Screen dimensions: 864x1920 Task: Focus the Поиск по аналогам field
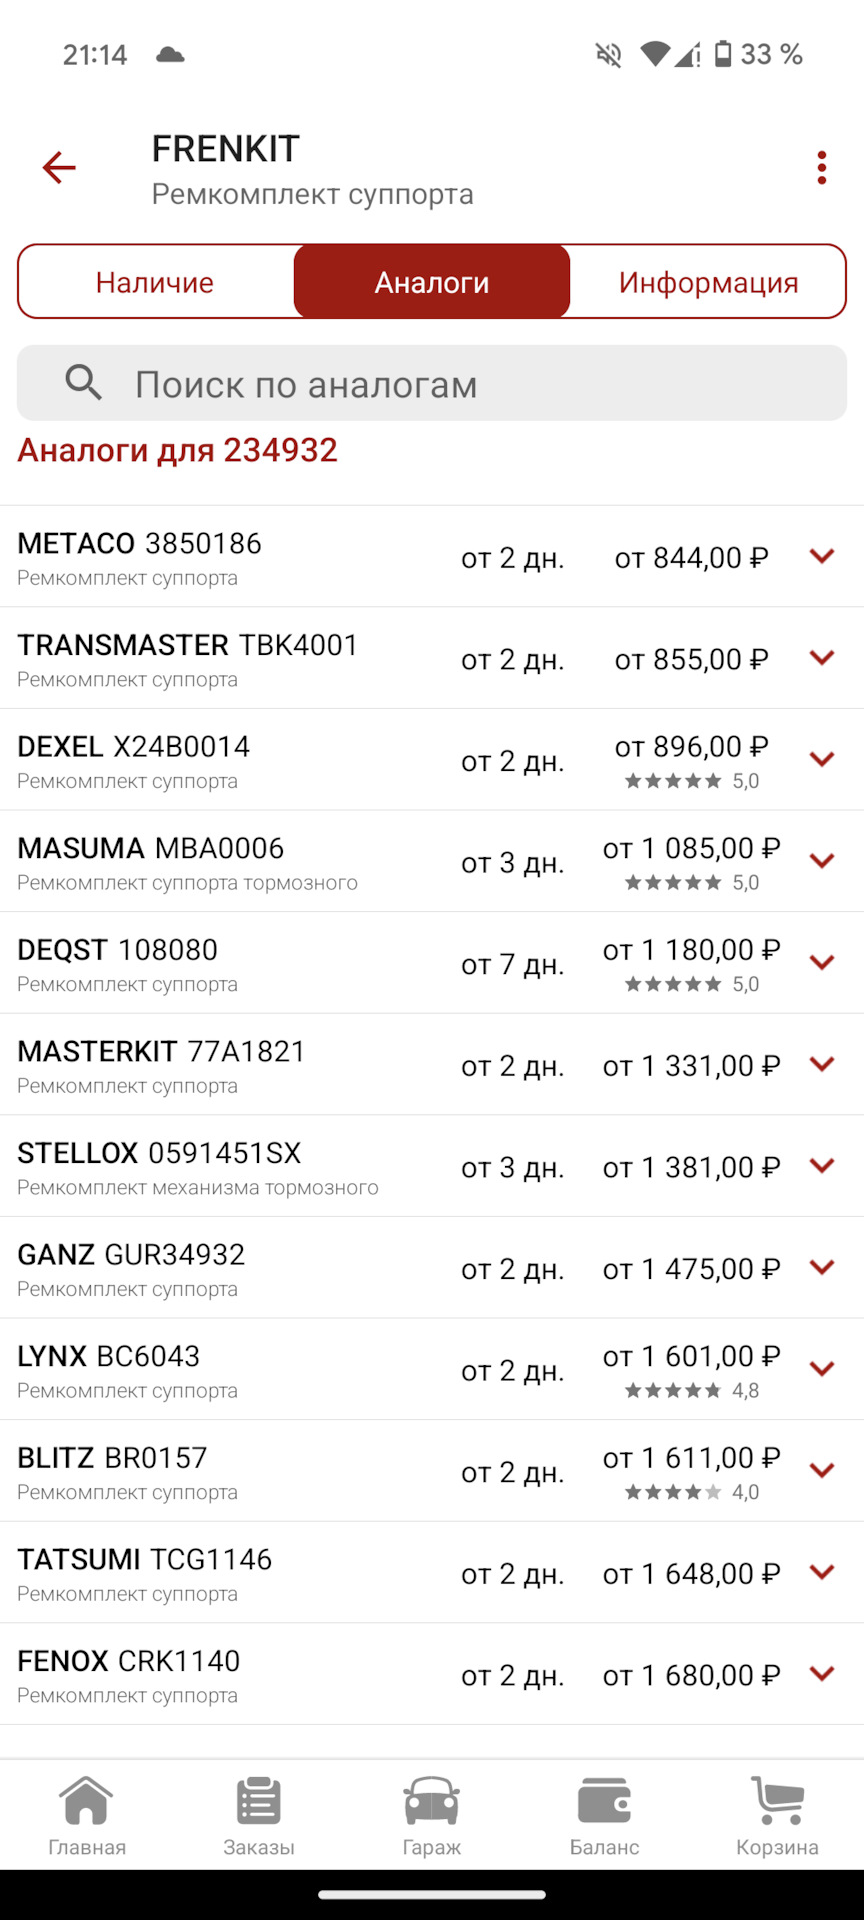tap(432, 383)
